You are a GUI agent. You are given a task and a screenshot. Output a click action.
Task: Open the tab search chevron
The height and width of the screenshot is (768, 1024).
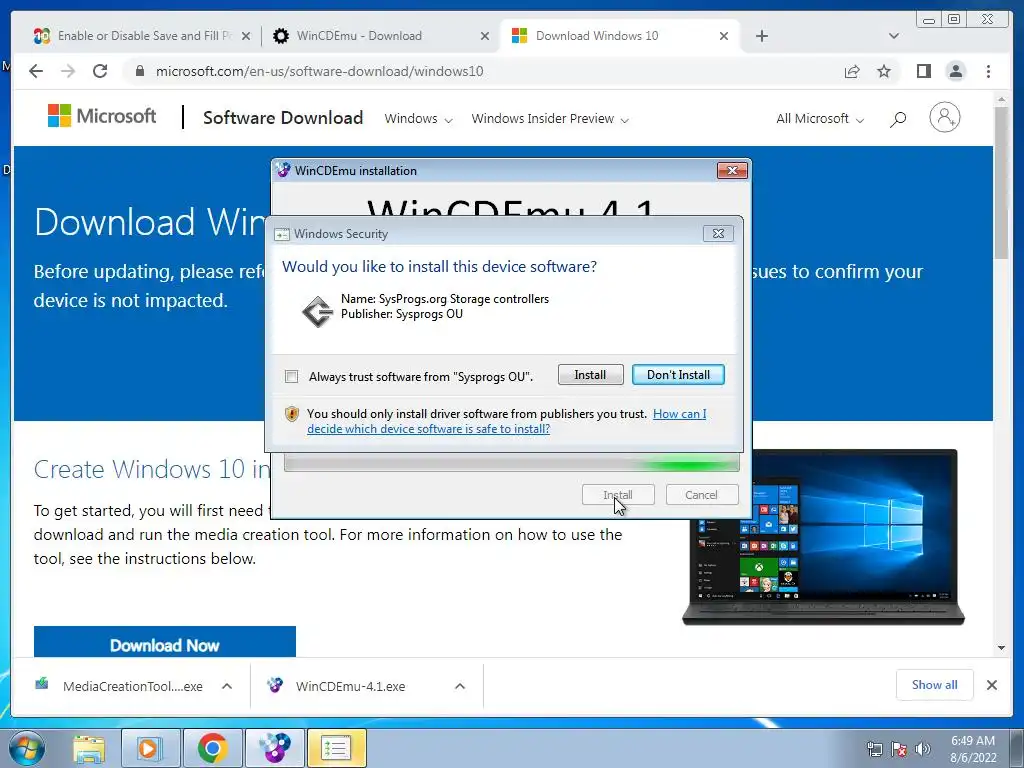click(893, 36)
